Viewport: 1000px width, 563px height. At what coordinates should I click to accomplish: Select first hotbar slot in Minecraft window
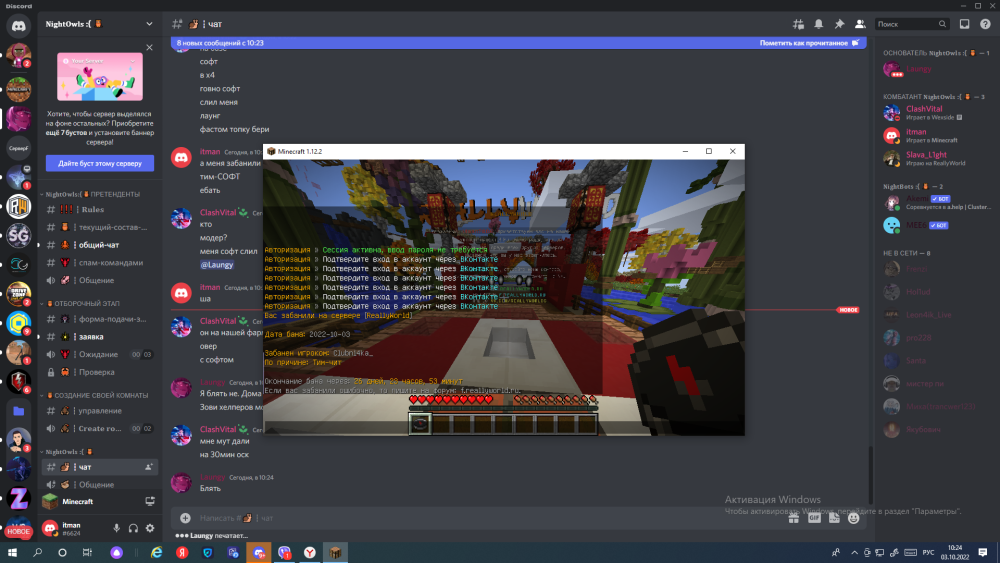click(x=420, y=424)
